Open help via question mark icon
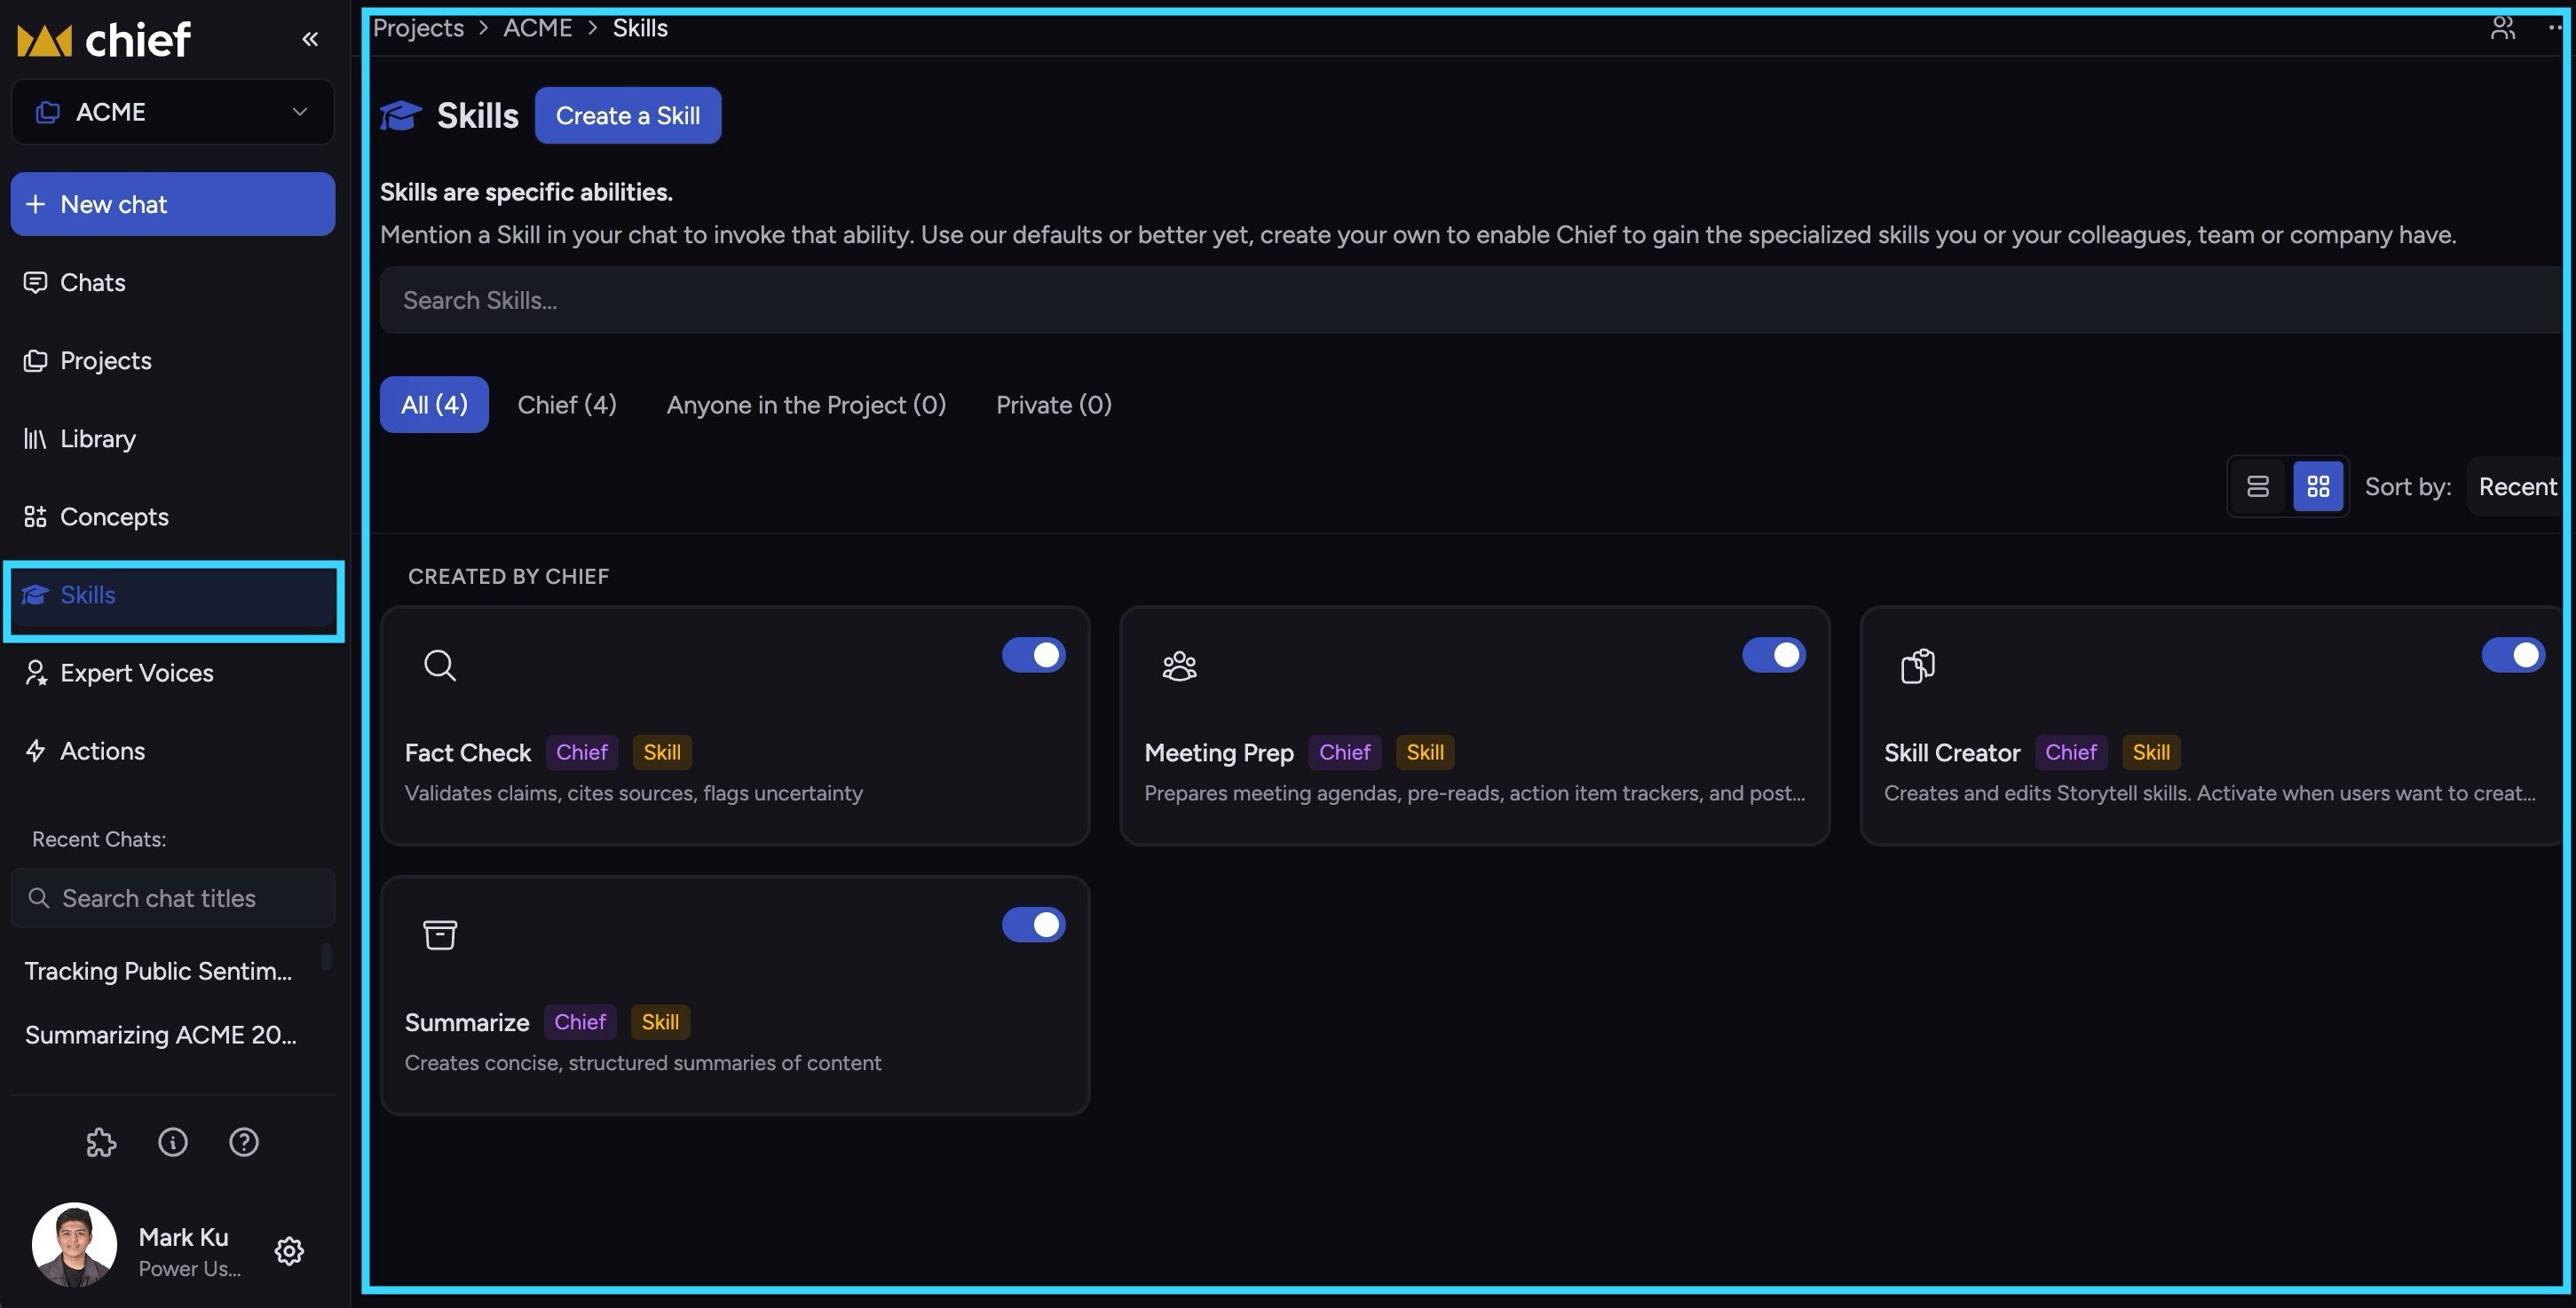 tap(244, 1142)
